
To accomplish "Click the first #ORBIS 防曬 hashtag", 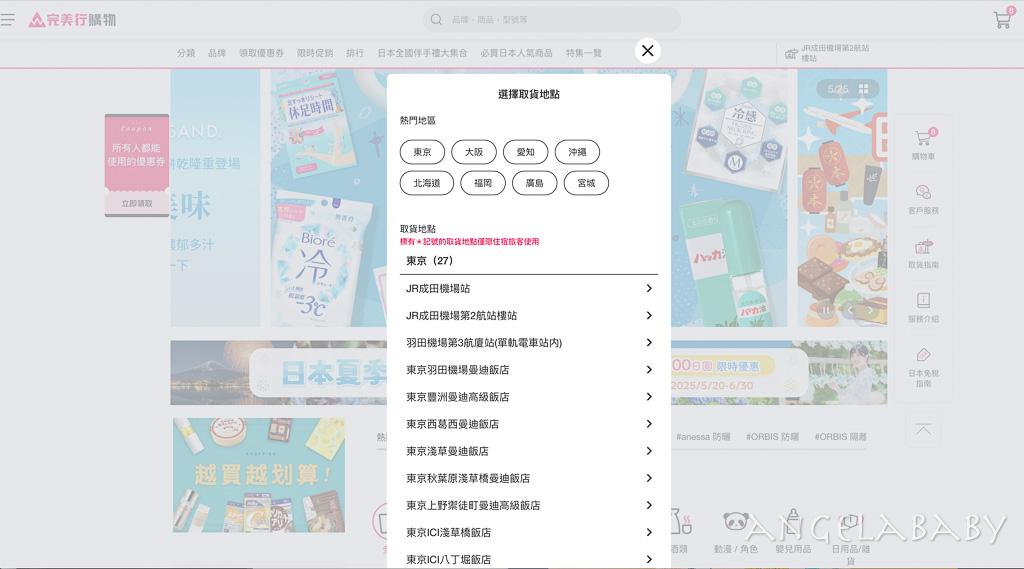I will point(772,436).
